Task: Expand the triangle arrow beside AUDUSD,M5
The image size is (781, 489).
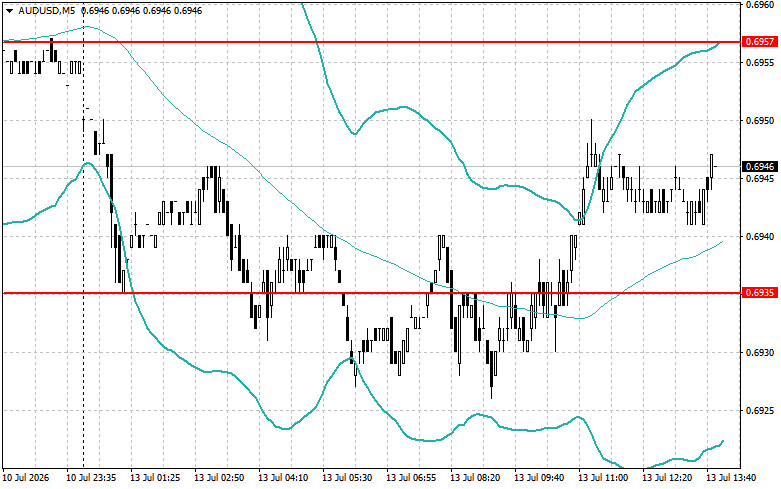Action: (10, 11)
